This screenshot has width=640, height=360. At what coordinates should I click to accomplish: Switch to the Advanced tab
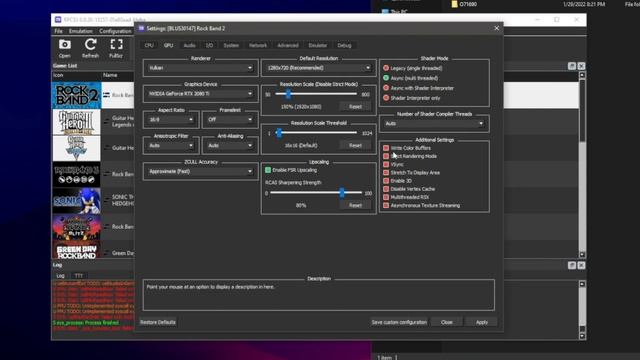[288, 45]
